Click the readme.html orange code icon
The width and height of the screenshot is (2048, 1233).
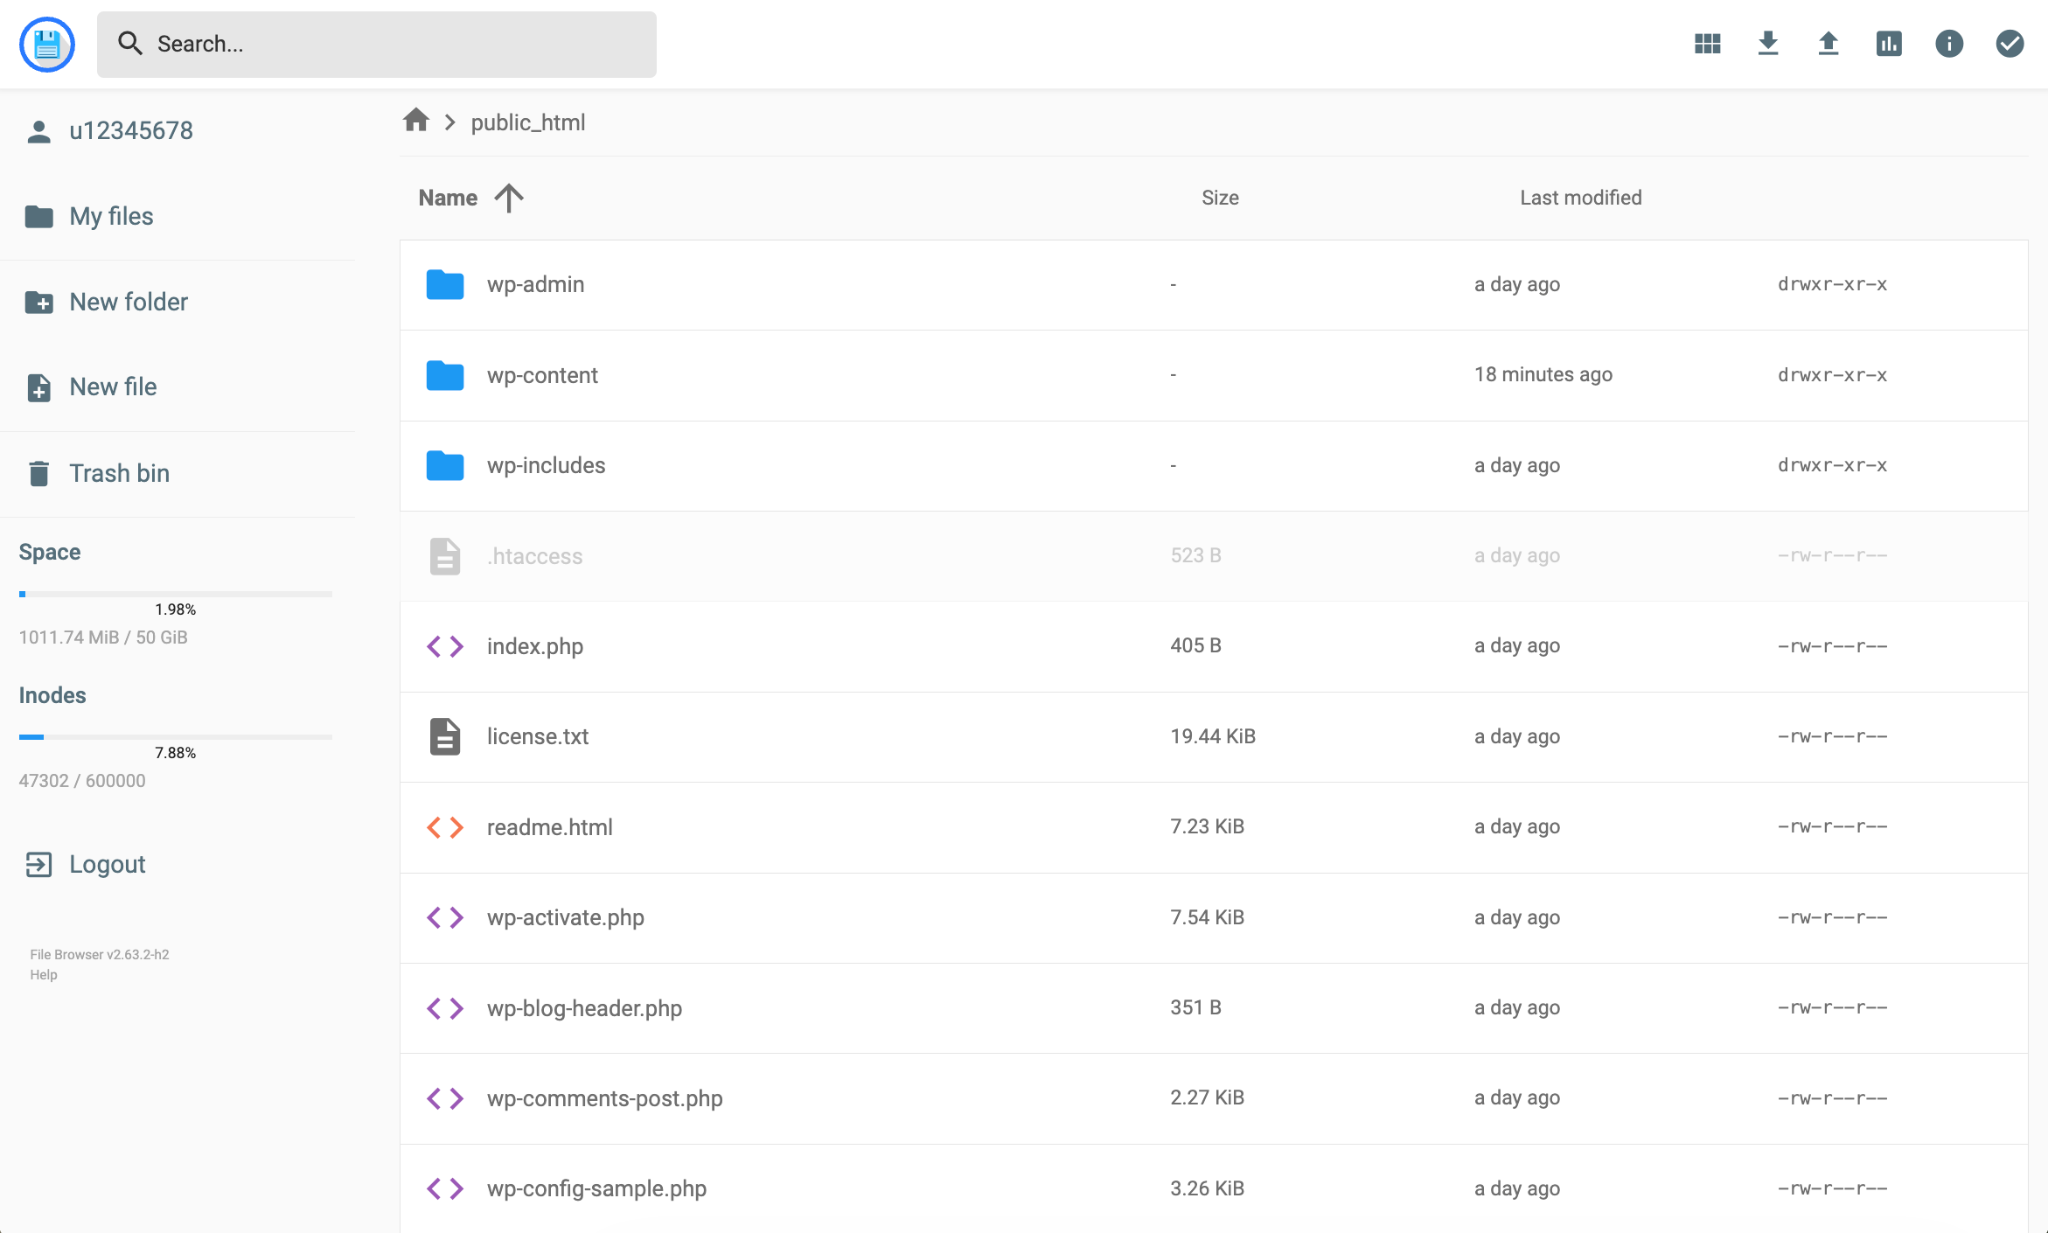[445, 827]
